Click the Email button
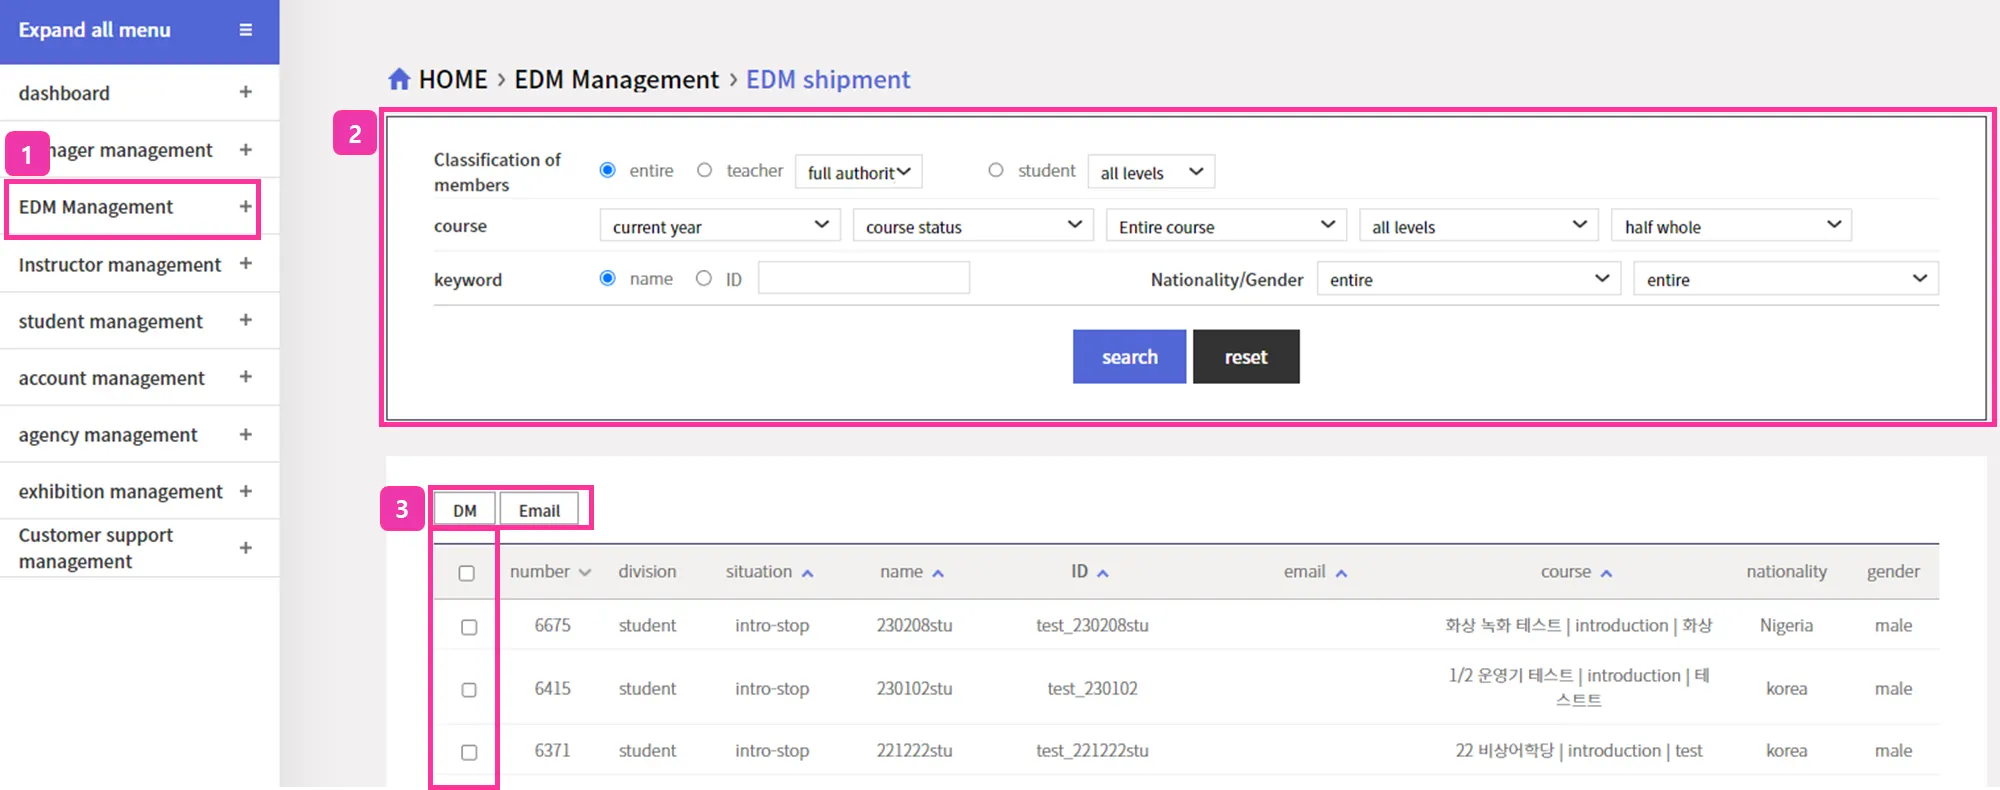The image size is (2000, 790). pos(539,510)
